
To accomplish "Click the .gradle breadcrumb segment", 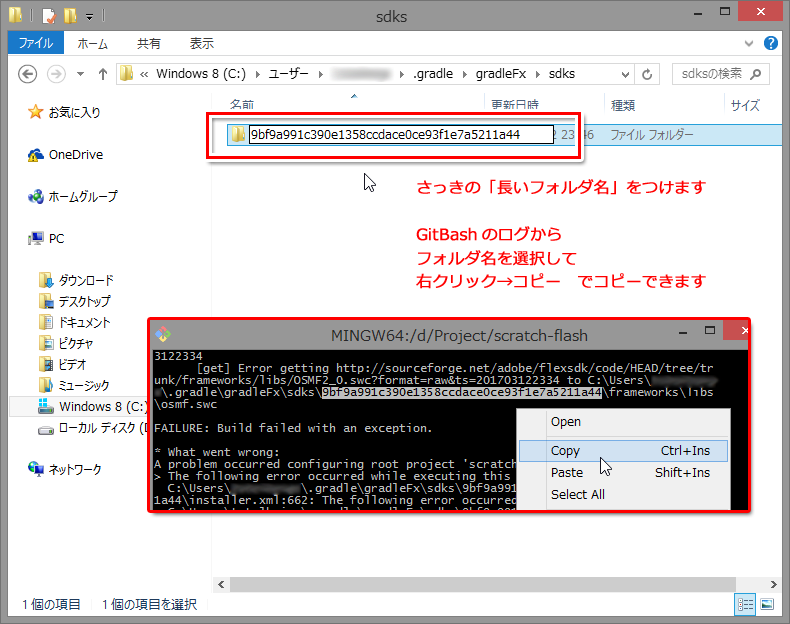I will [x=433, y=74].
